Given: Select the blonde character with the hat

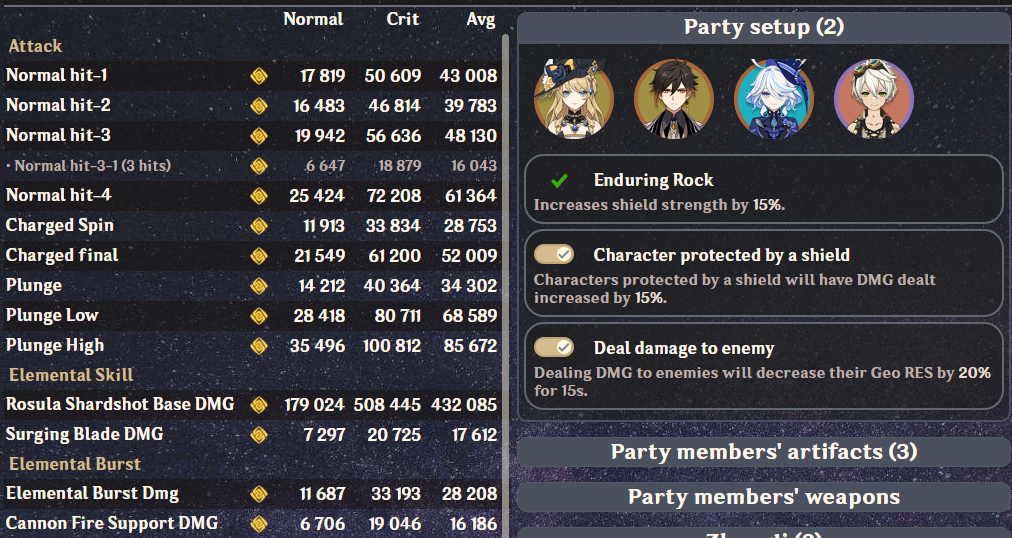Looking at the screenshot, I should (573, 98).
